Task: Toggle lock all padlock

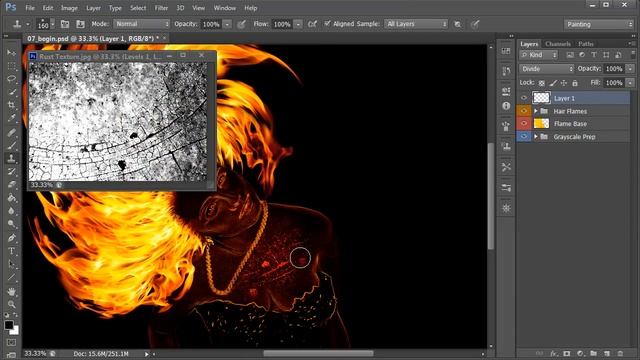Action: 575,83
